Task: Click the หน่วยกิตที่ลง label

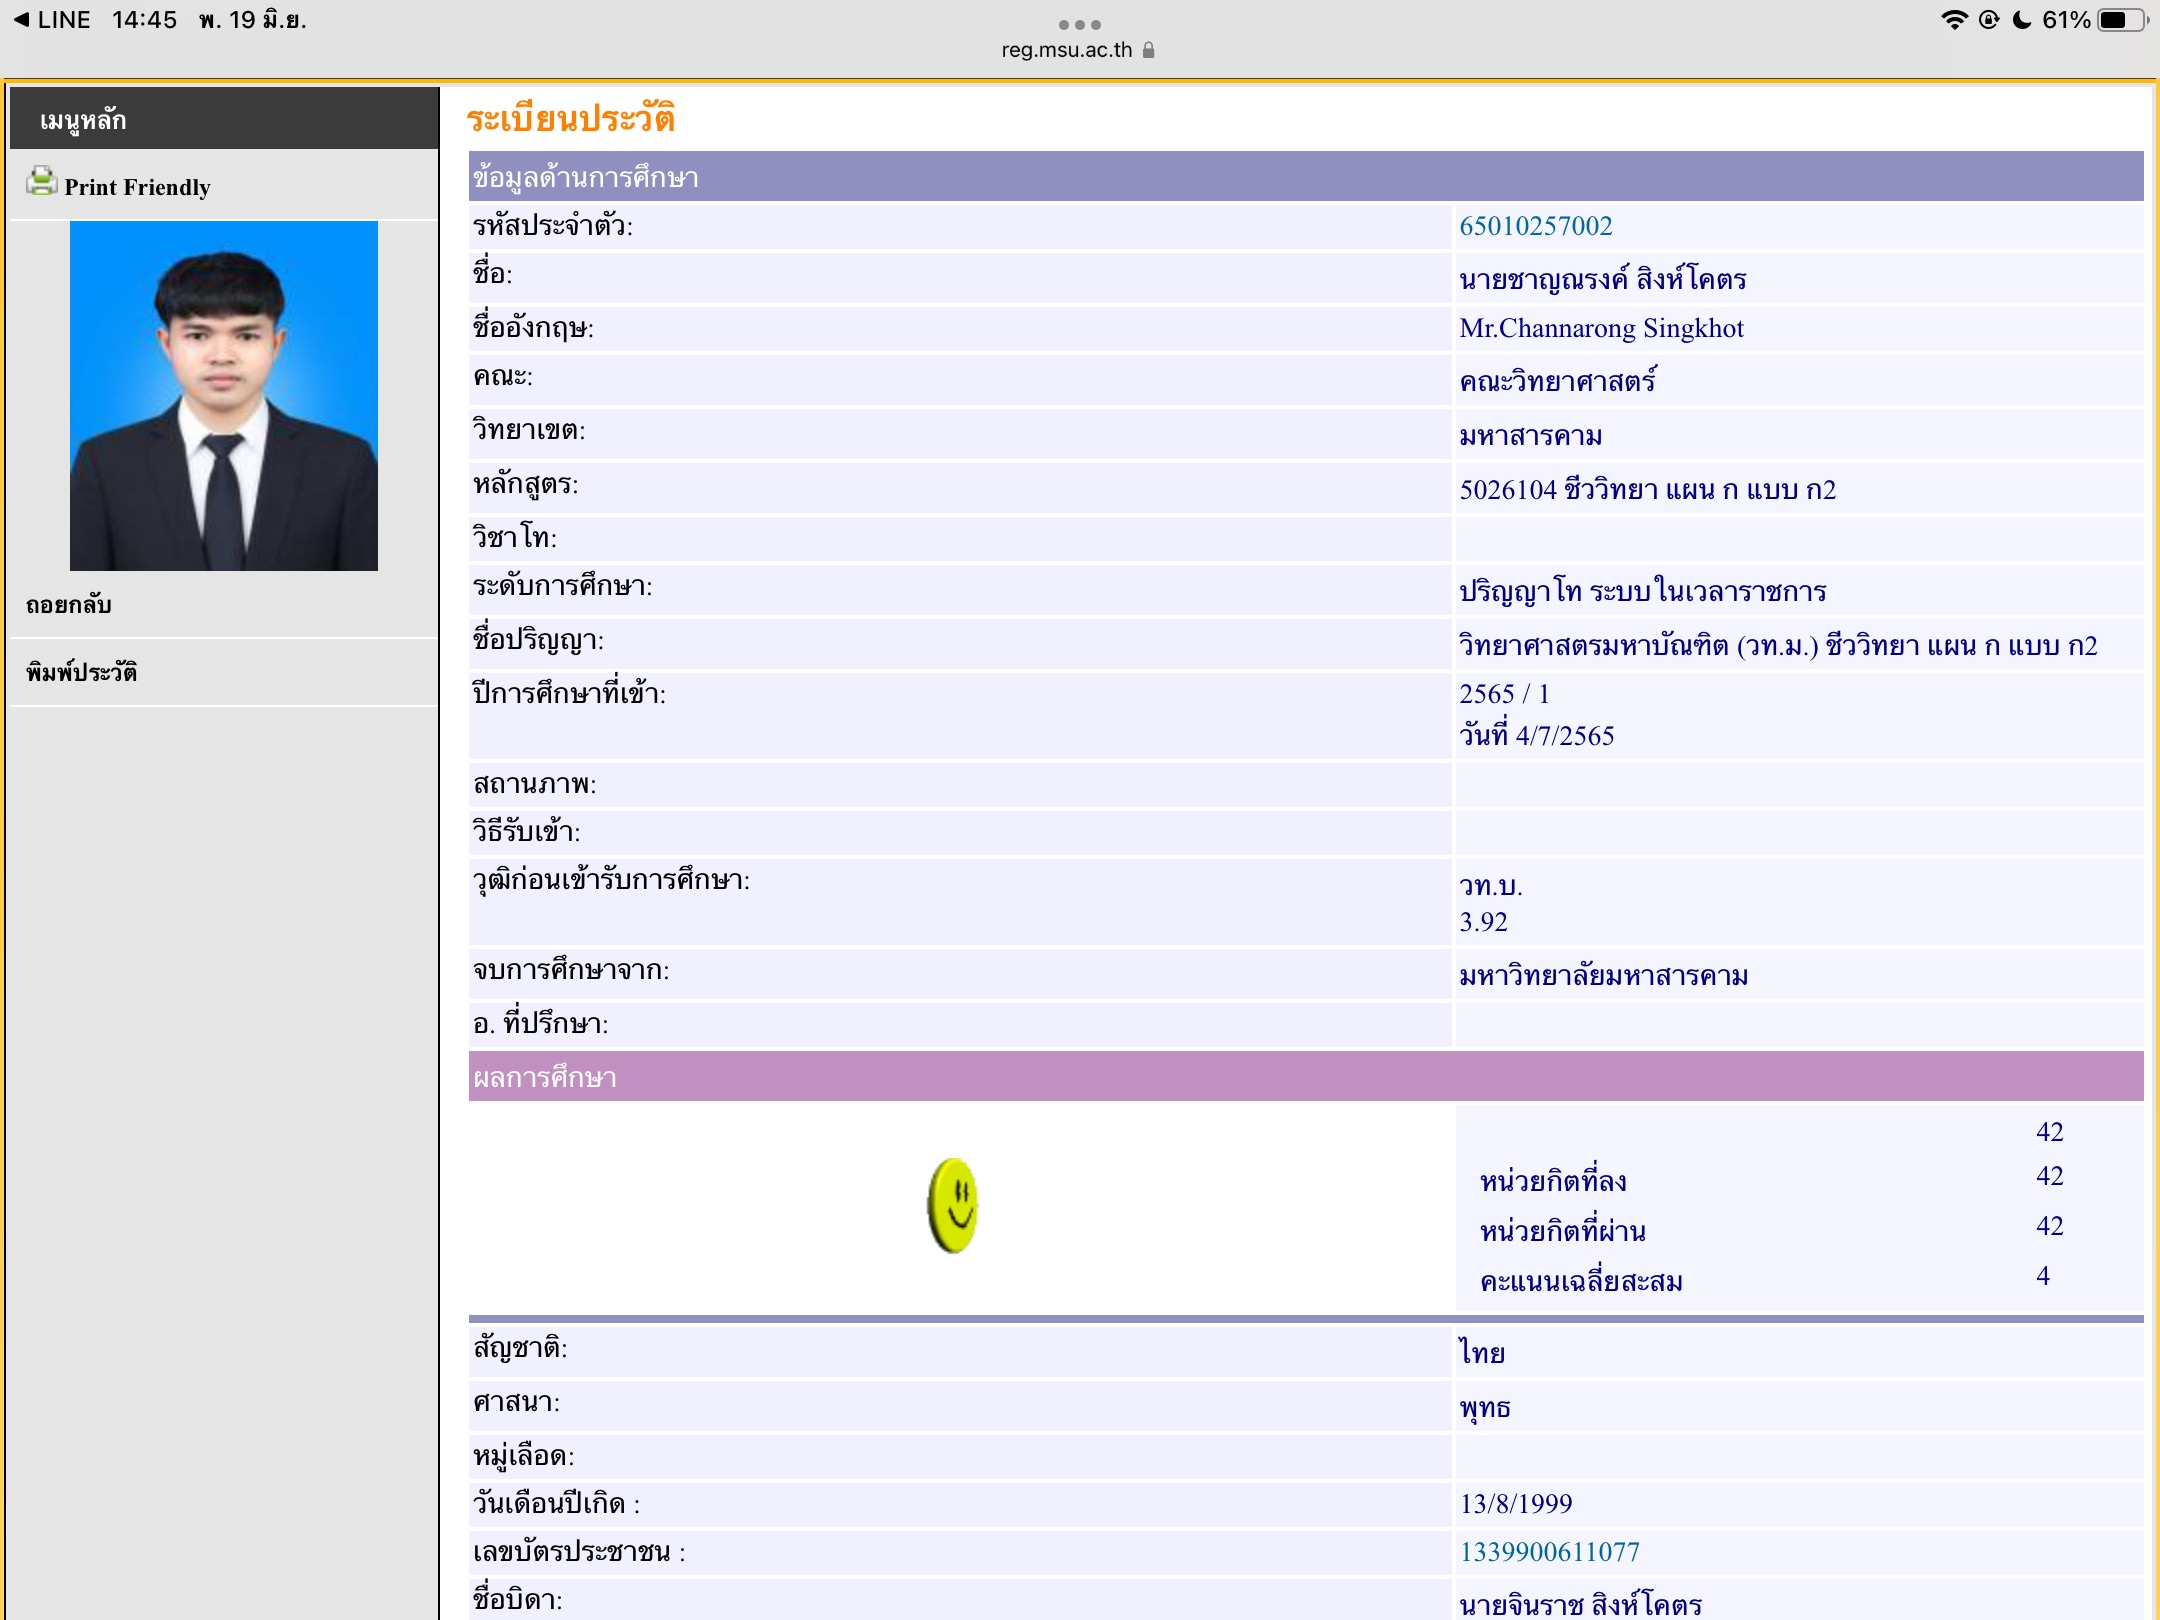Action: [x=1553, y=1181]
